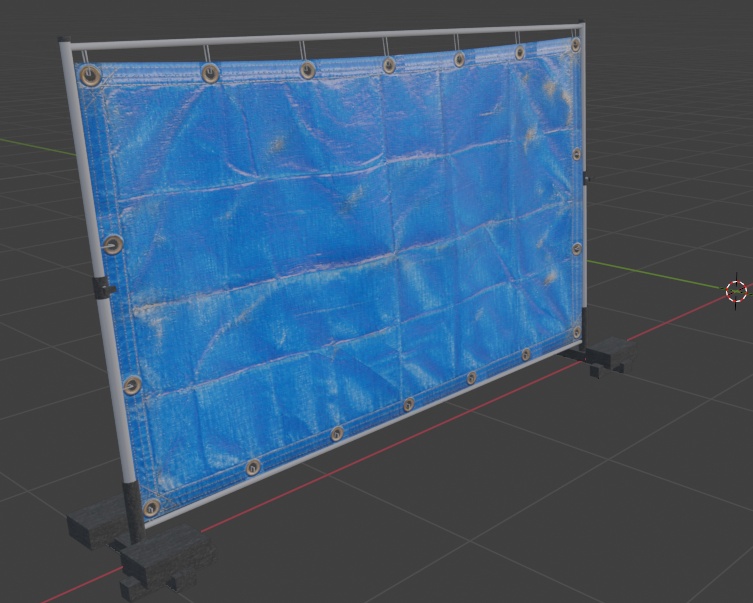Click the red-white 3D cursor crosshair
Viewport: 753px width, 603px height.
(x=737, y=291)
